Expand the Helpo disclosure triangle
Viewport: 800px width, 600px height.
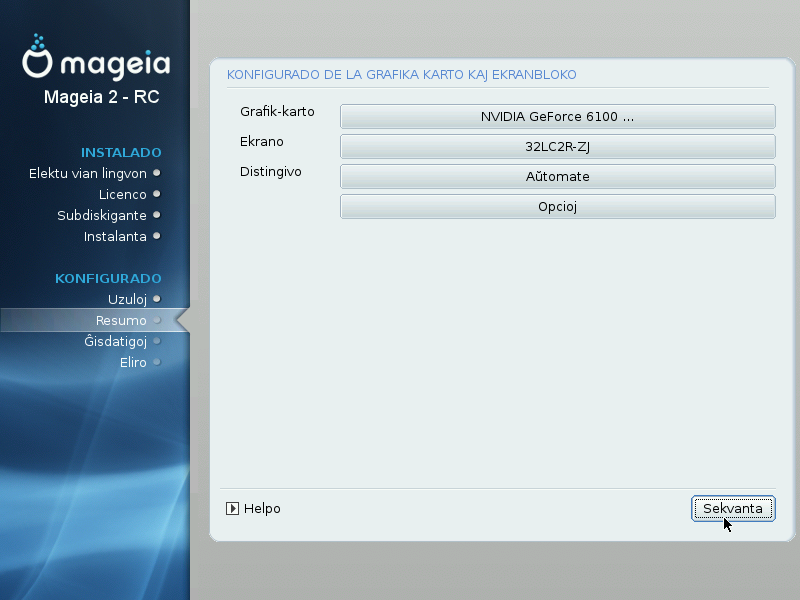click(x=232, y=509)
